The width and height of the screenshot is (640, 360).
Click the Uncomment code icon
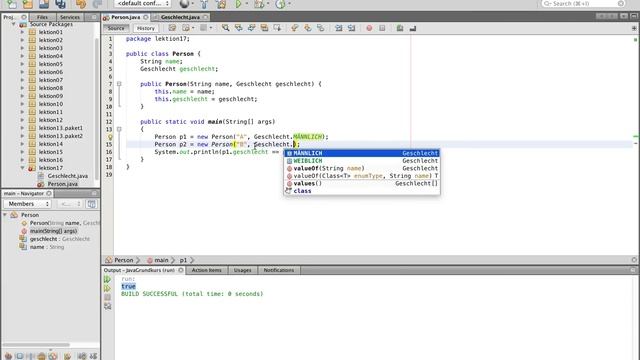(413, 28)
